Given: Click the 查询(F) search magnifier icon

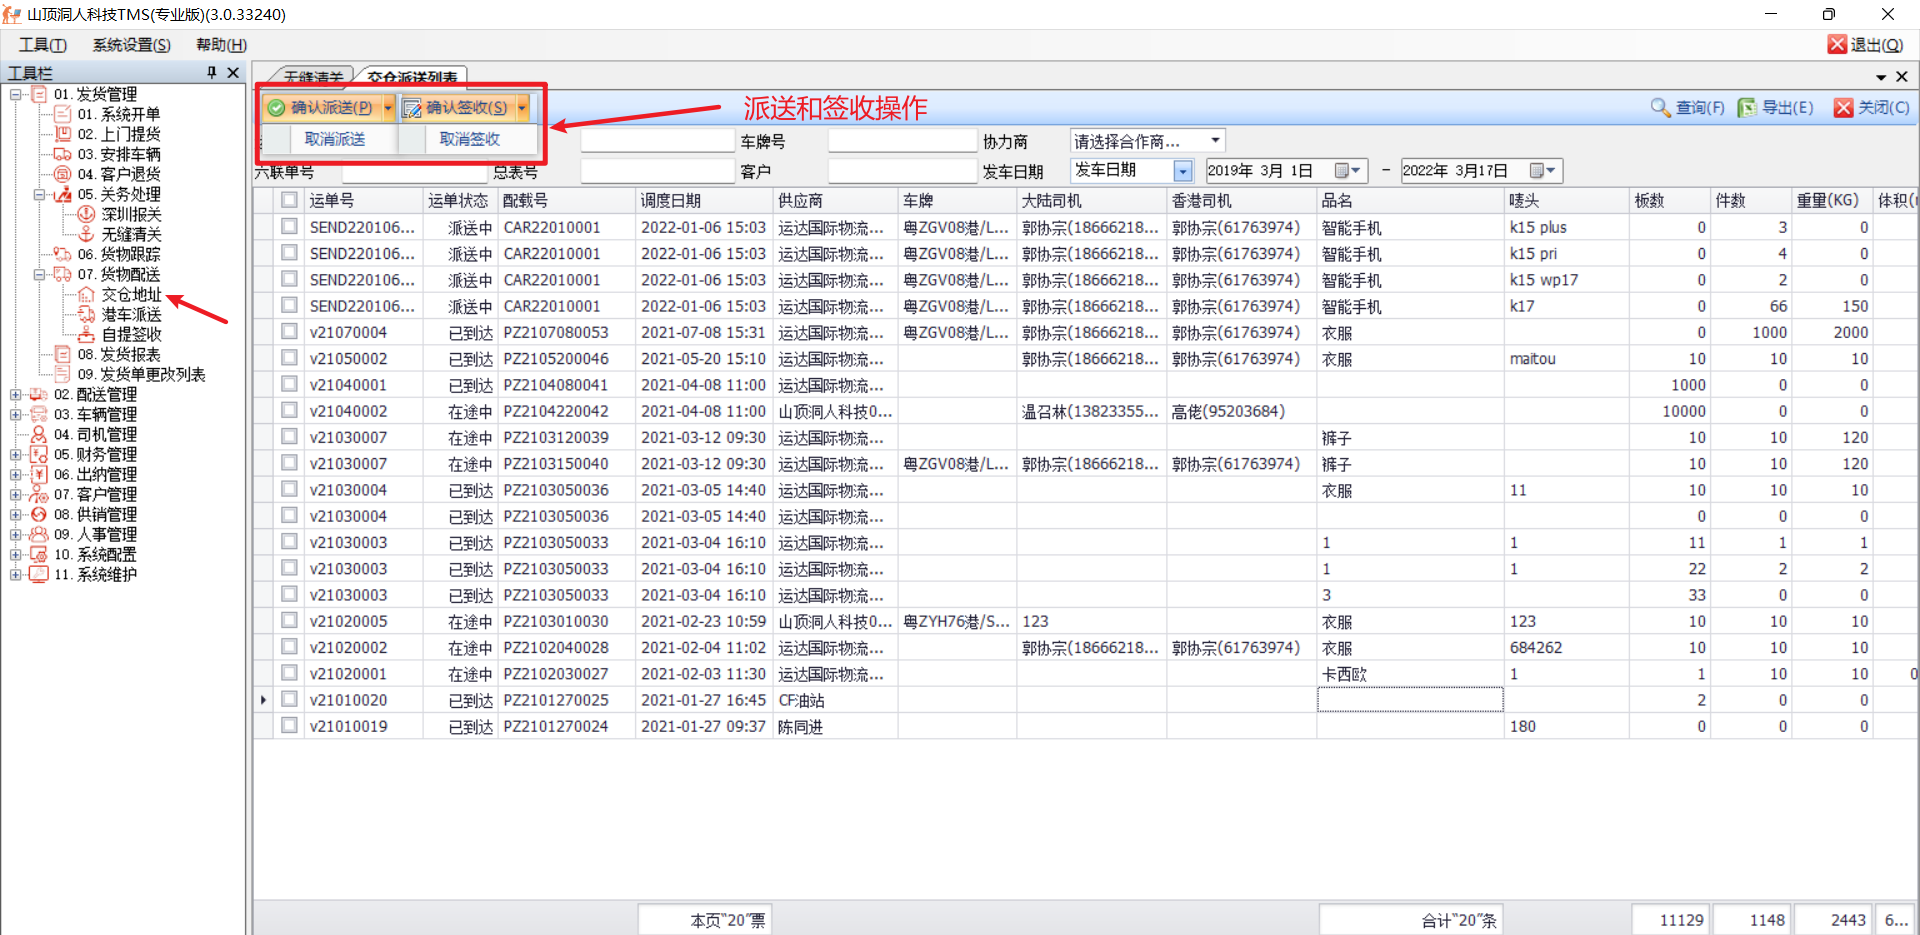Looking at the screenshot, I should [x=1660, y=107].
